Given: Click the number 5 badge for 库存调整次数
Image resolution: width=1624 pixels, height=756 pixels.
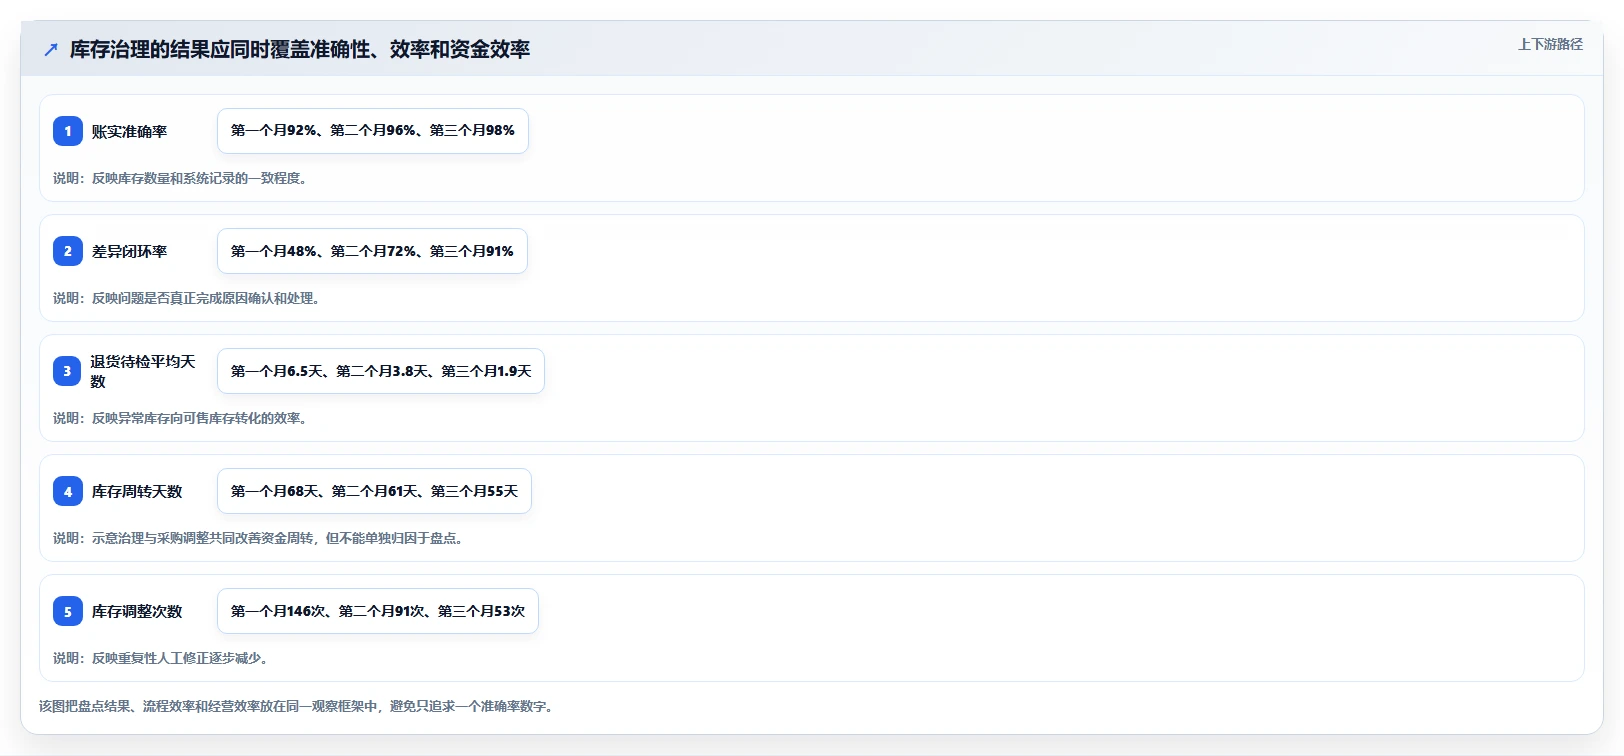Looking at the screenshot, I should (68, 611).
